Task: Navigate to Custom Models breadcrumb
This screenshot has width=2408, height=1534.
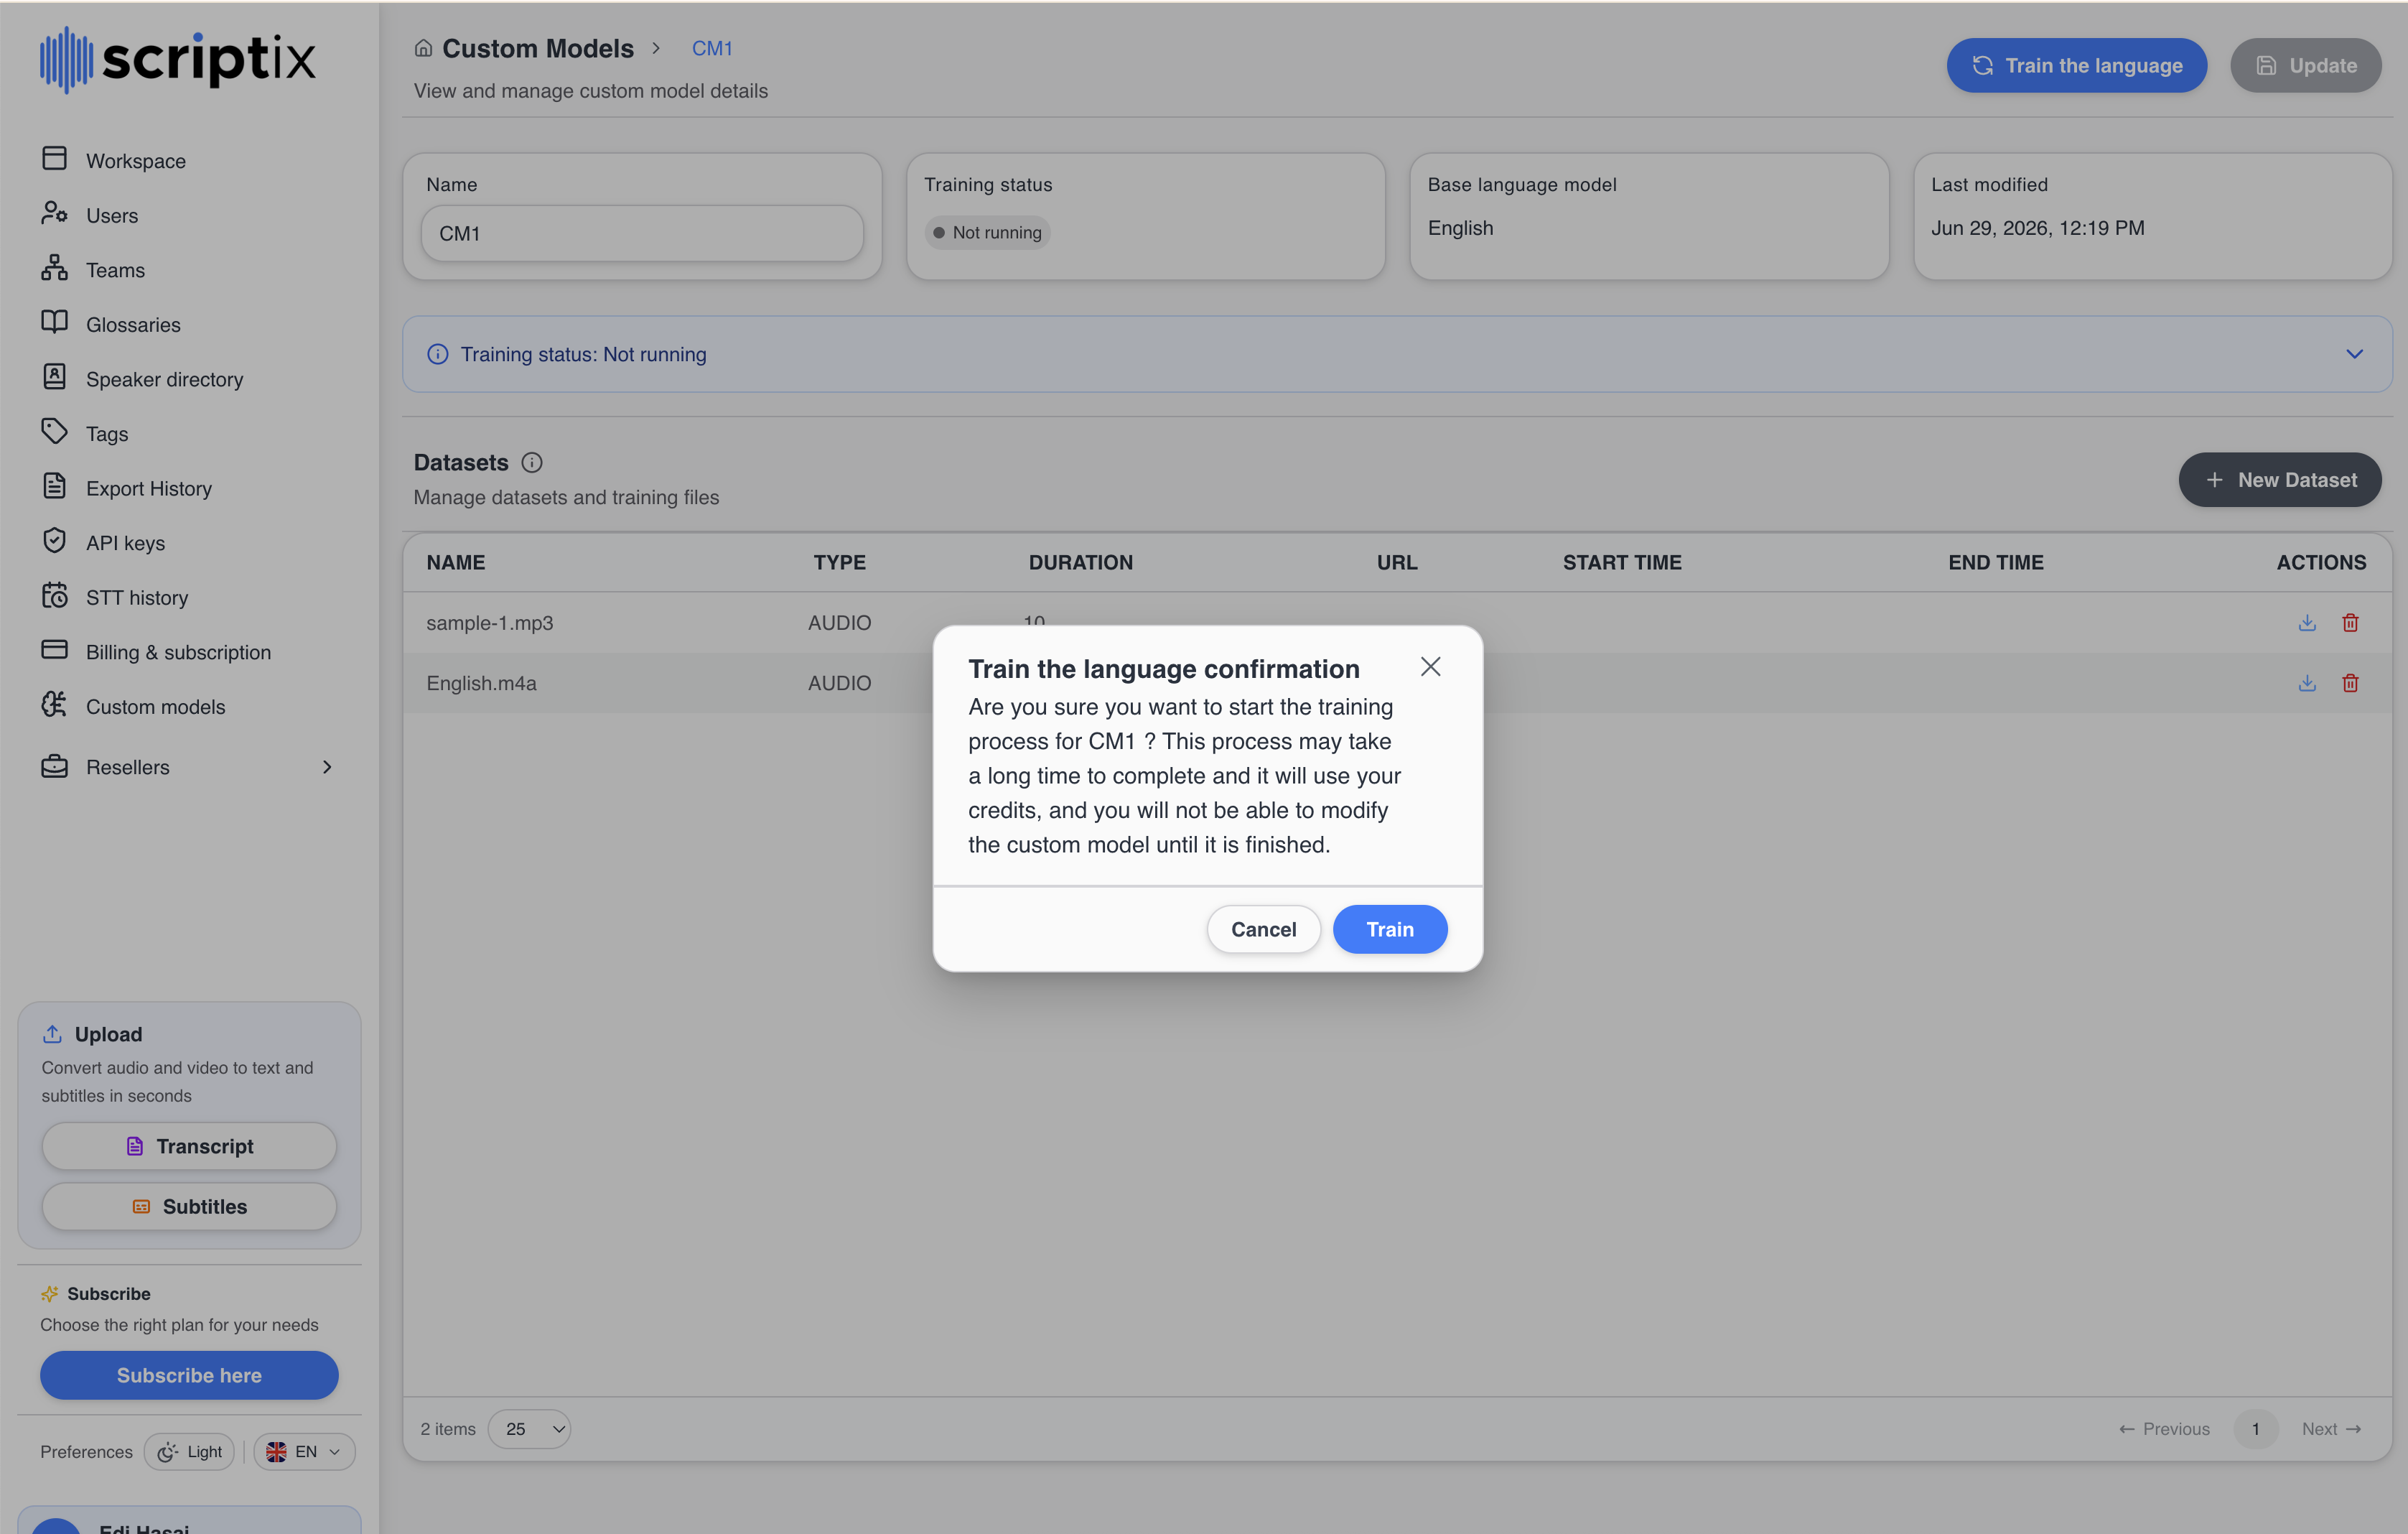Action: click(537, 48)
